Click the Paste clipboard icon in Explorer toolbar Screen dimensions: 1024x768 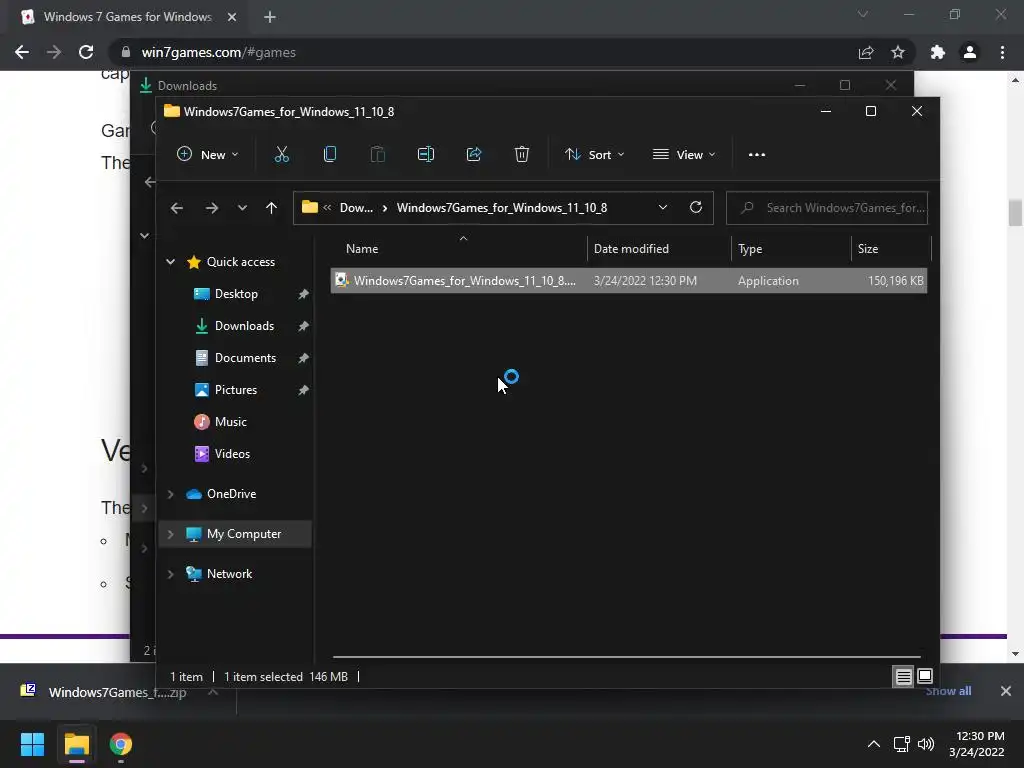(x=377, y=155)
